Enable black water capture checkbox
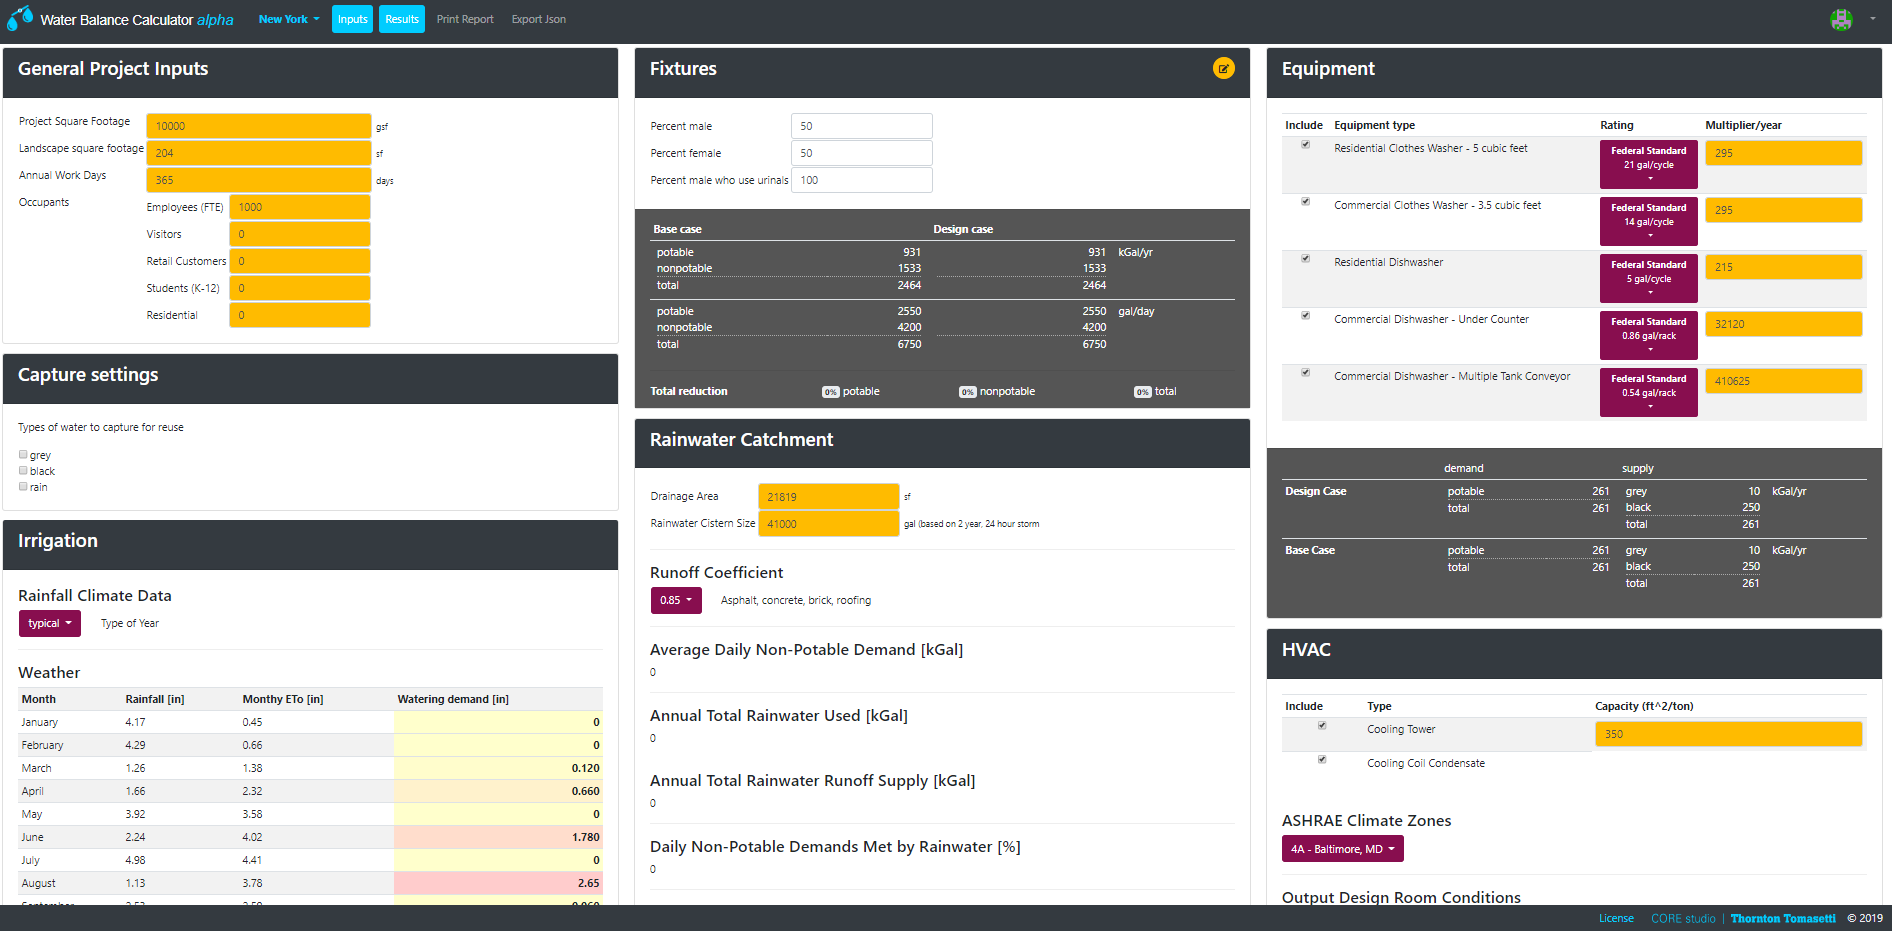Image resolution: width=1892 pixels, height=931 pixels. pyautogui.click(x=23, y=470)
